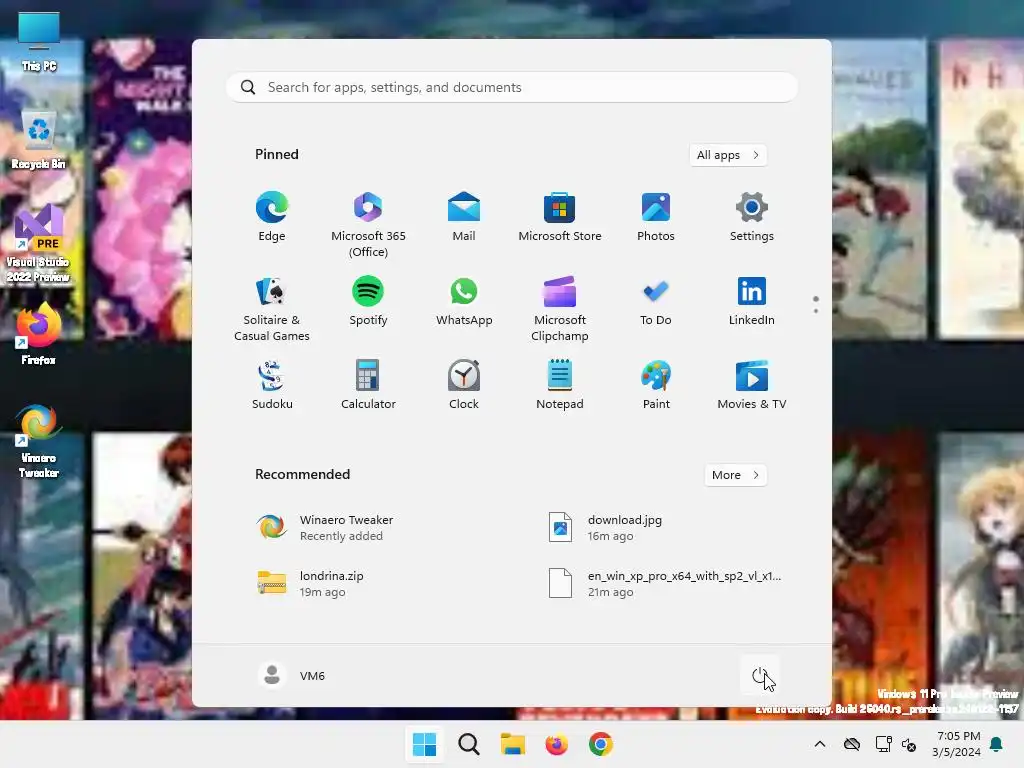
Task: Launch Spotify
Action: click(368, 301)
